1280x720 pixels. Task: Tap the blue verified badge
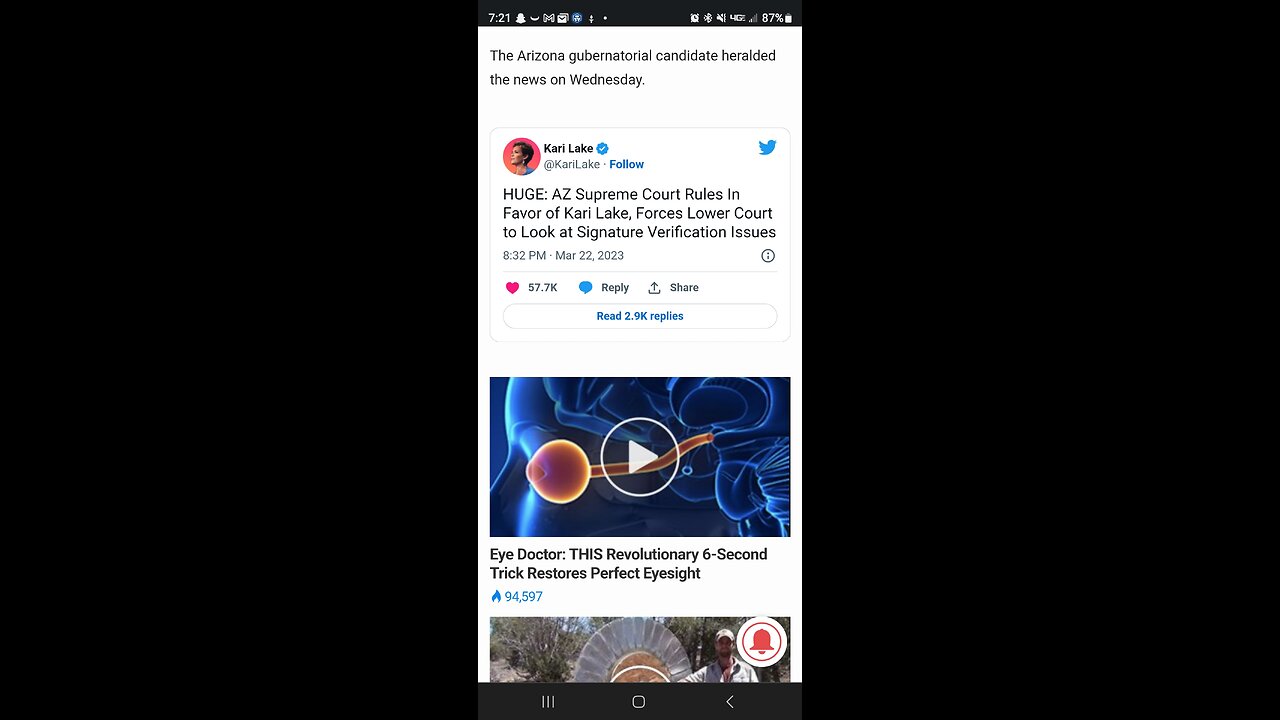click(x=603, y=149)
